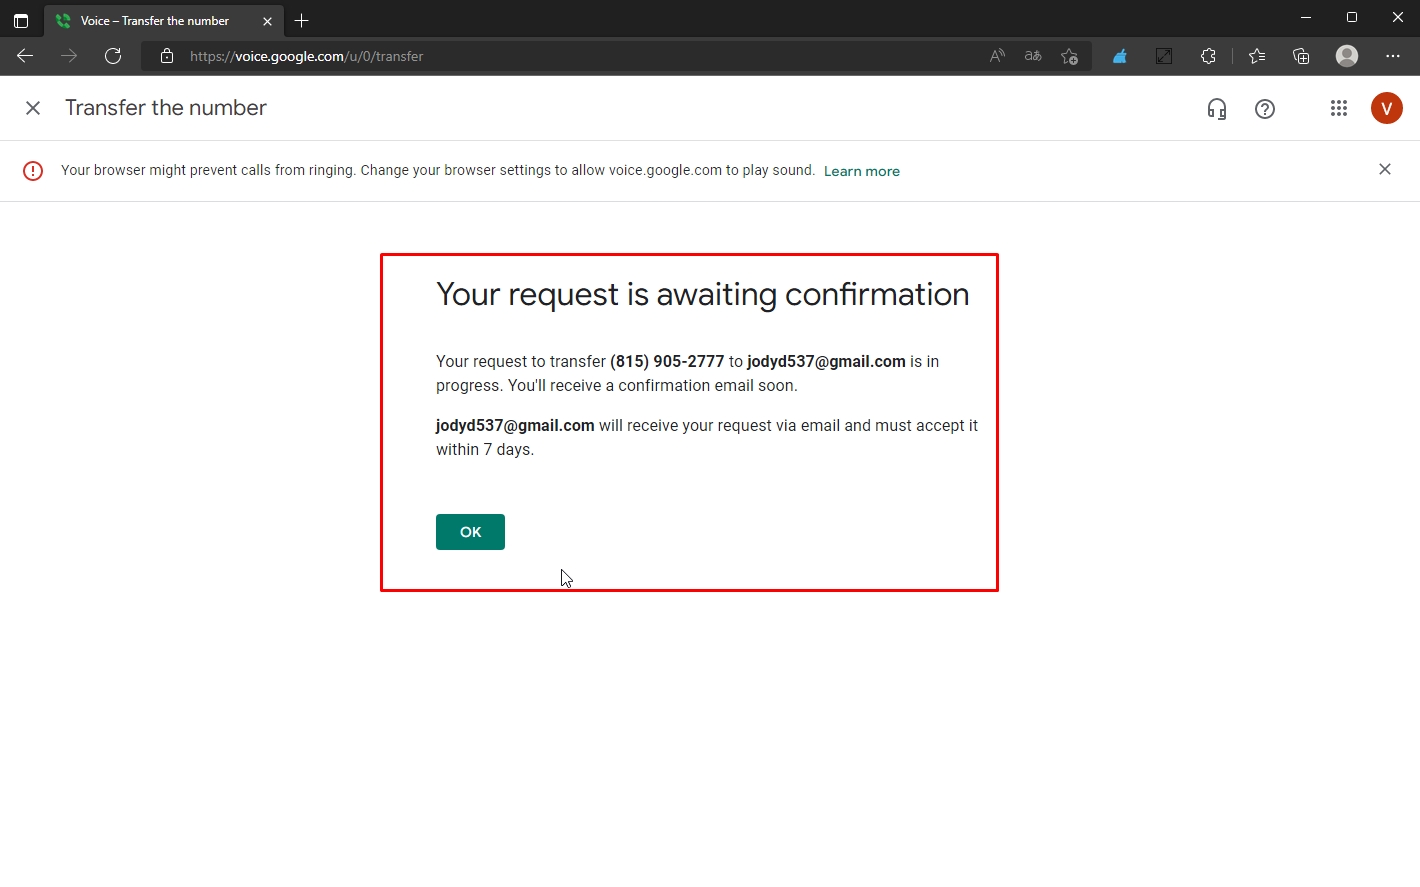This screenshot has width=1420, height=887.
Task: Close the Transfer the number page
Action: click(x=33, y=108)
